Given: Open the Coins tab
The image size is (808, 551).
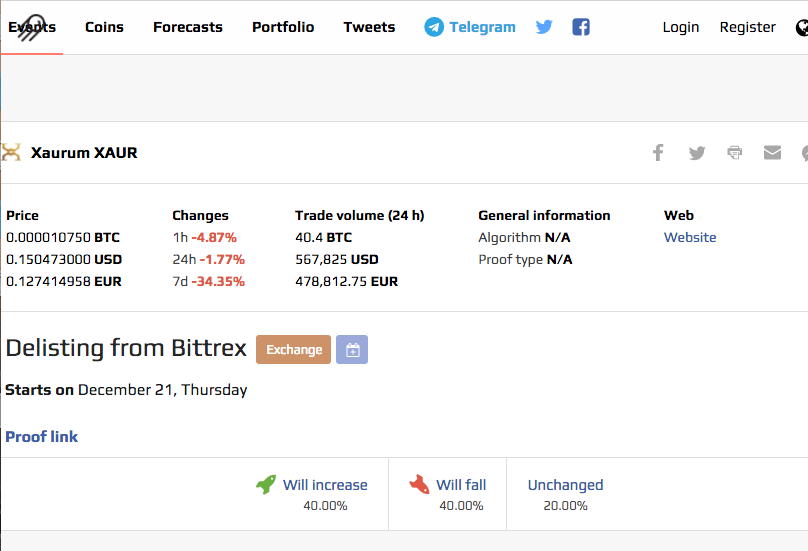Looking at the screenshot, I should tap(104, 27).
